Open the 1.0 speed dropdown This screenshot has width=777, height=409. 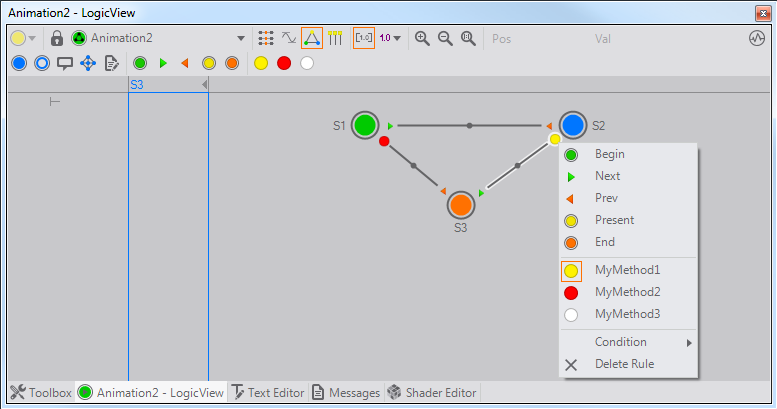click(391, 38)
